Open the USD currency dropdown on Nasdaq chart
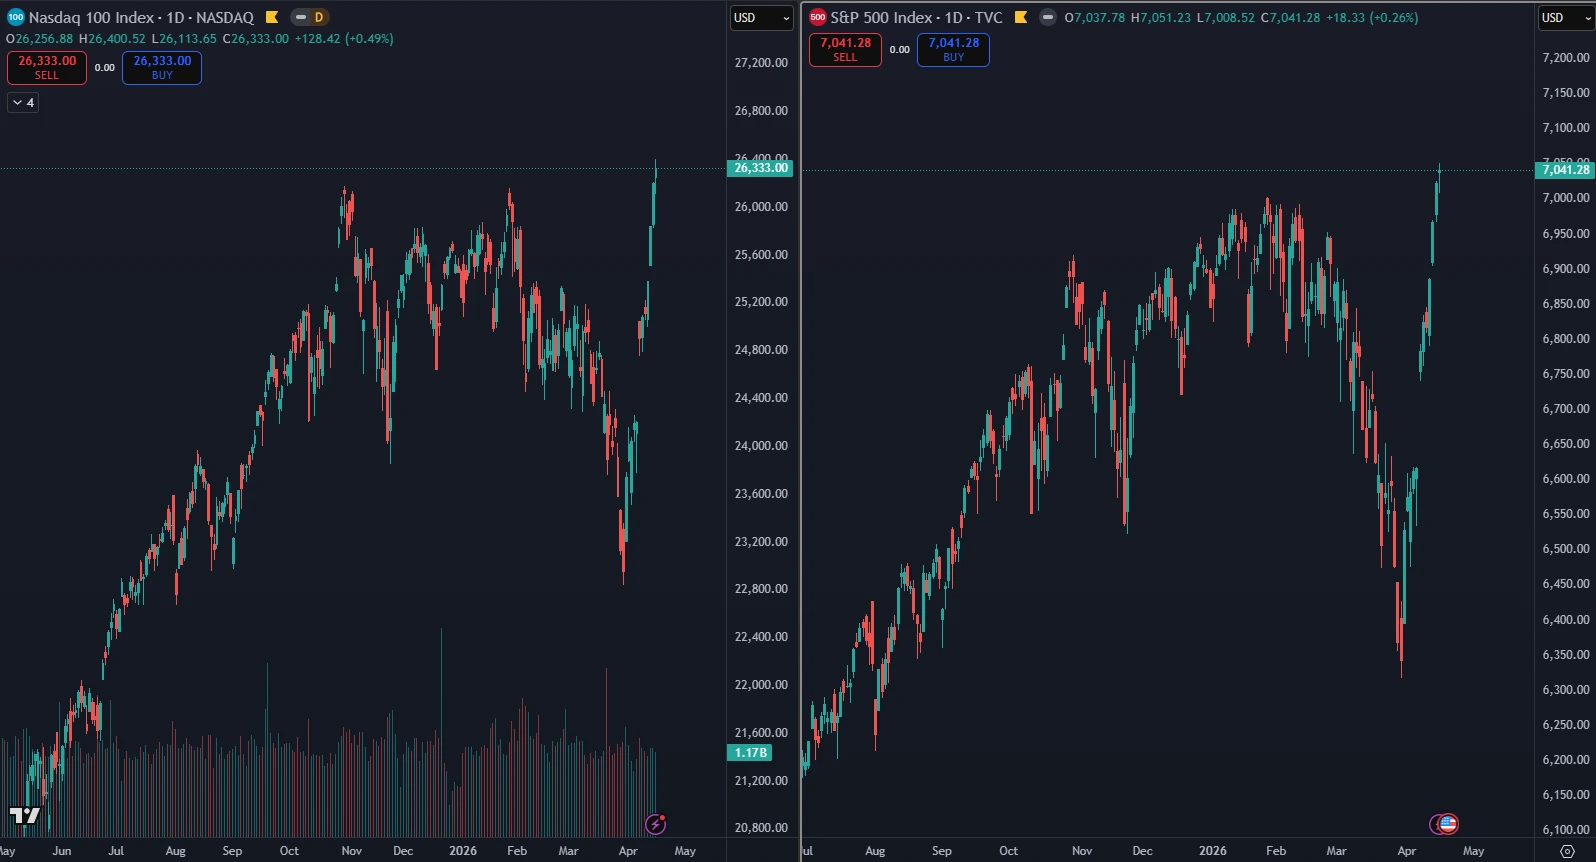 point(761,17)
